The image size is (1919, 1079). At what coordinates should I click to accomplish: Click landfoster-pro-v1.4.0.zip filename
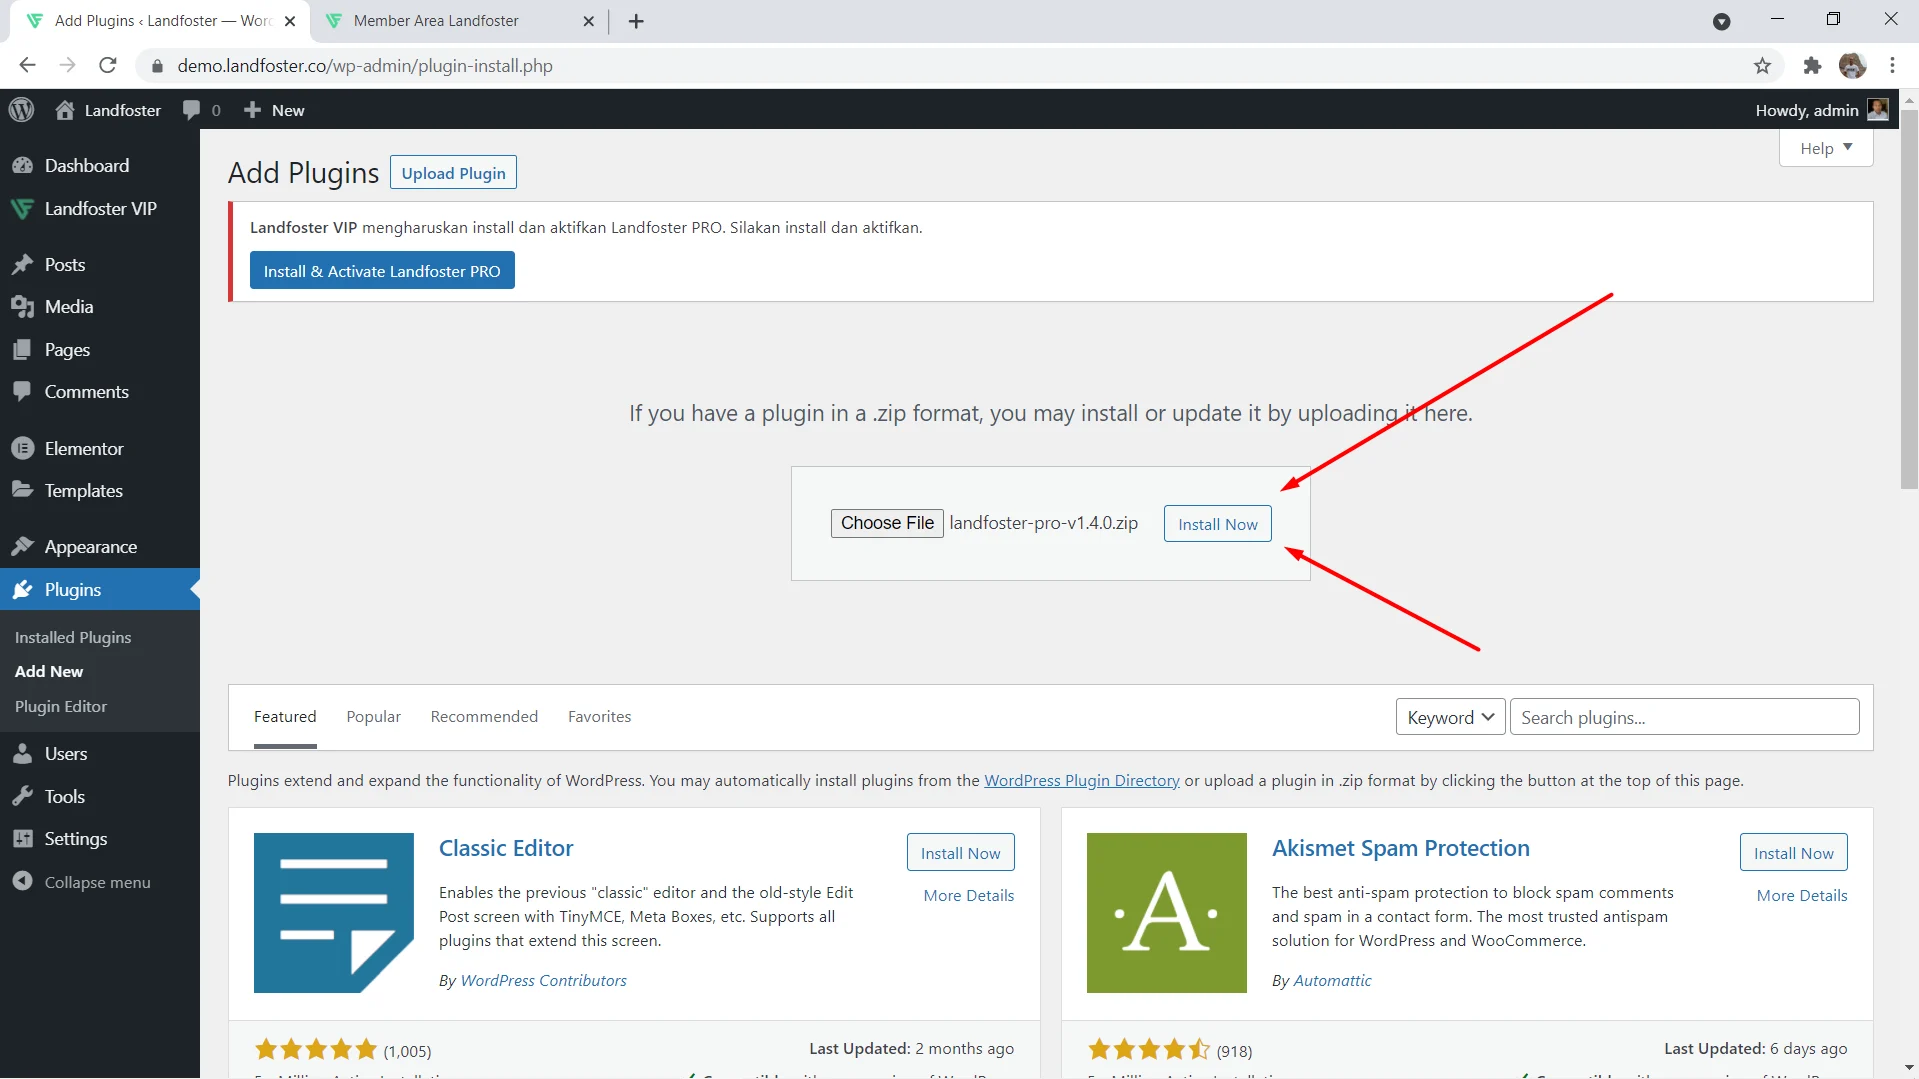[1043, 523]
